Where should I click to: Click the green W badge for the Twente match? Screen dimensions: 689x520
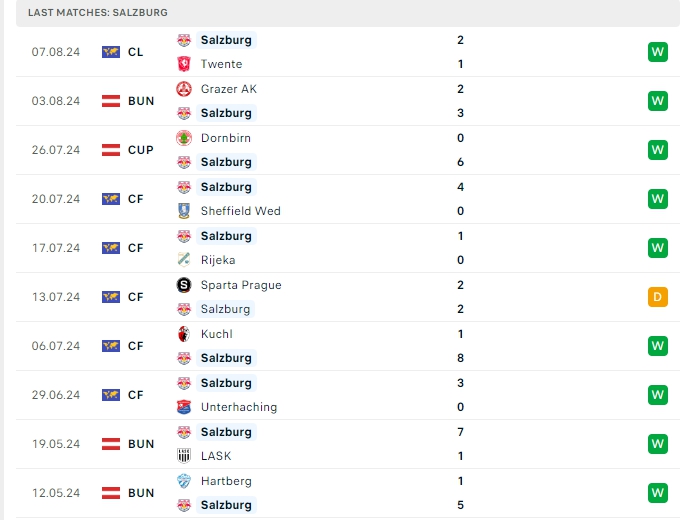click(x=657, y=52)
